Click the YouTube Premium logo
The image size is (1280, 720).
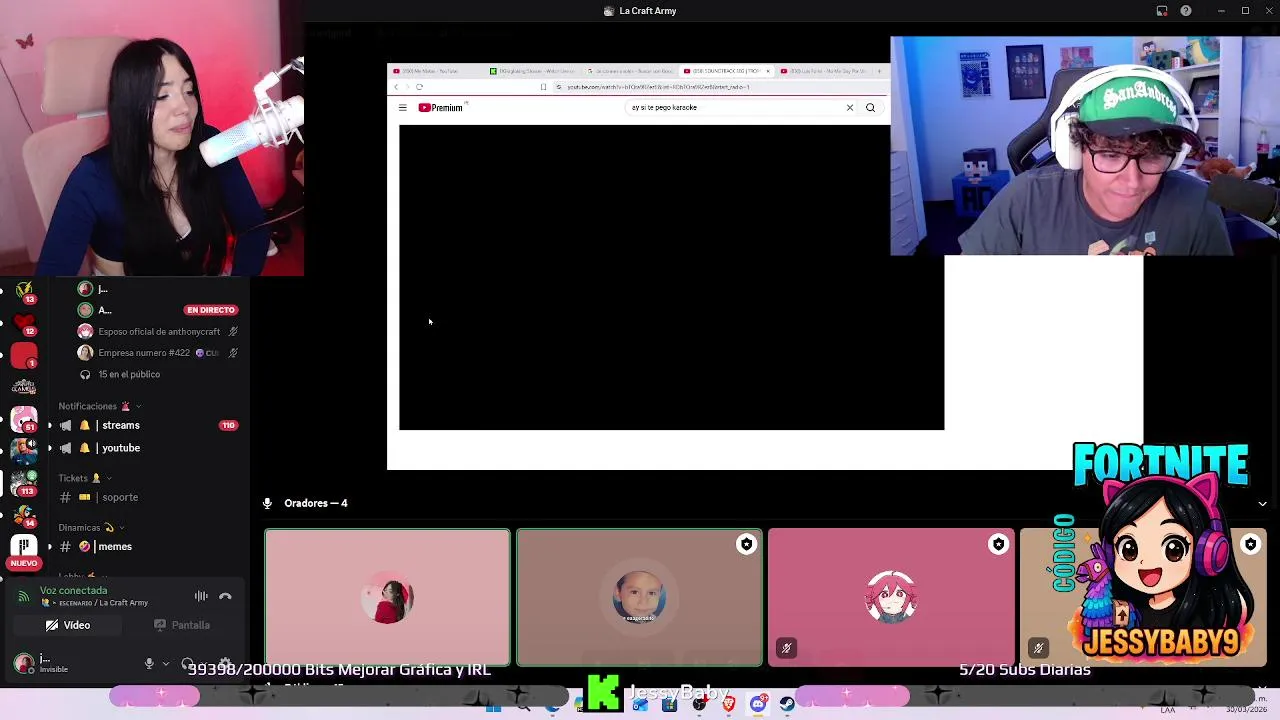441,107
